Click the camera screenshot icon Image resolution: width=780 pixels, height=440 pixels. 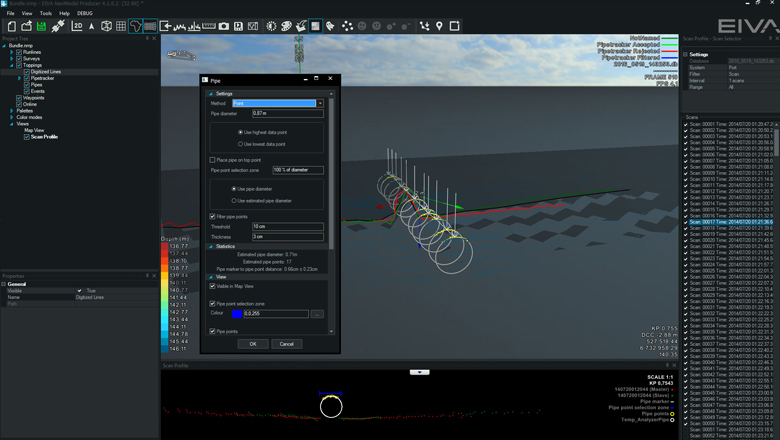coord(224,26)
